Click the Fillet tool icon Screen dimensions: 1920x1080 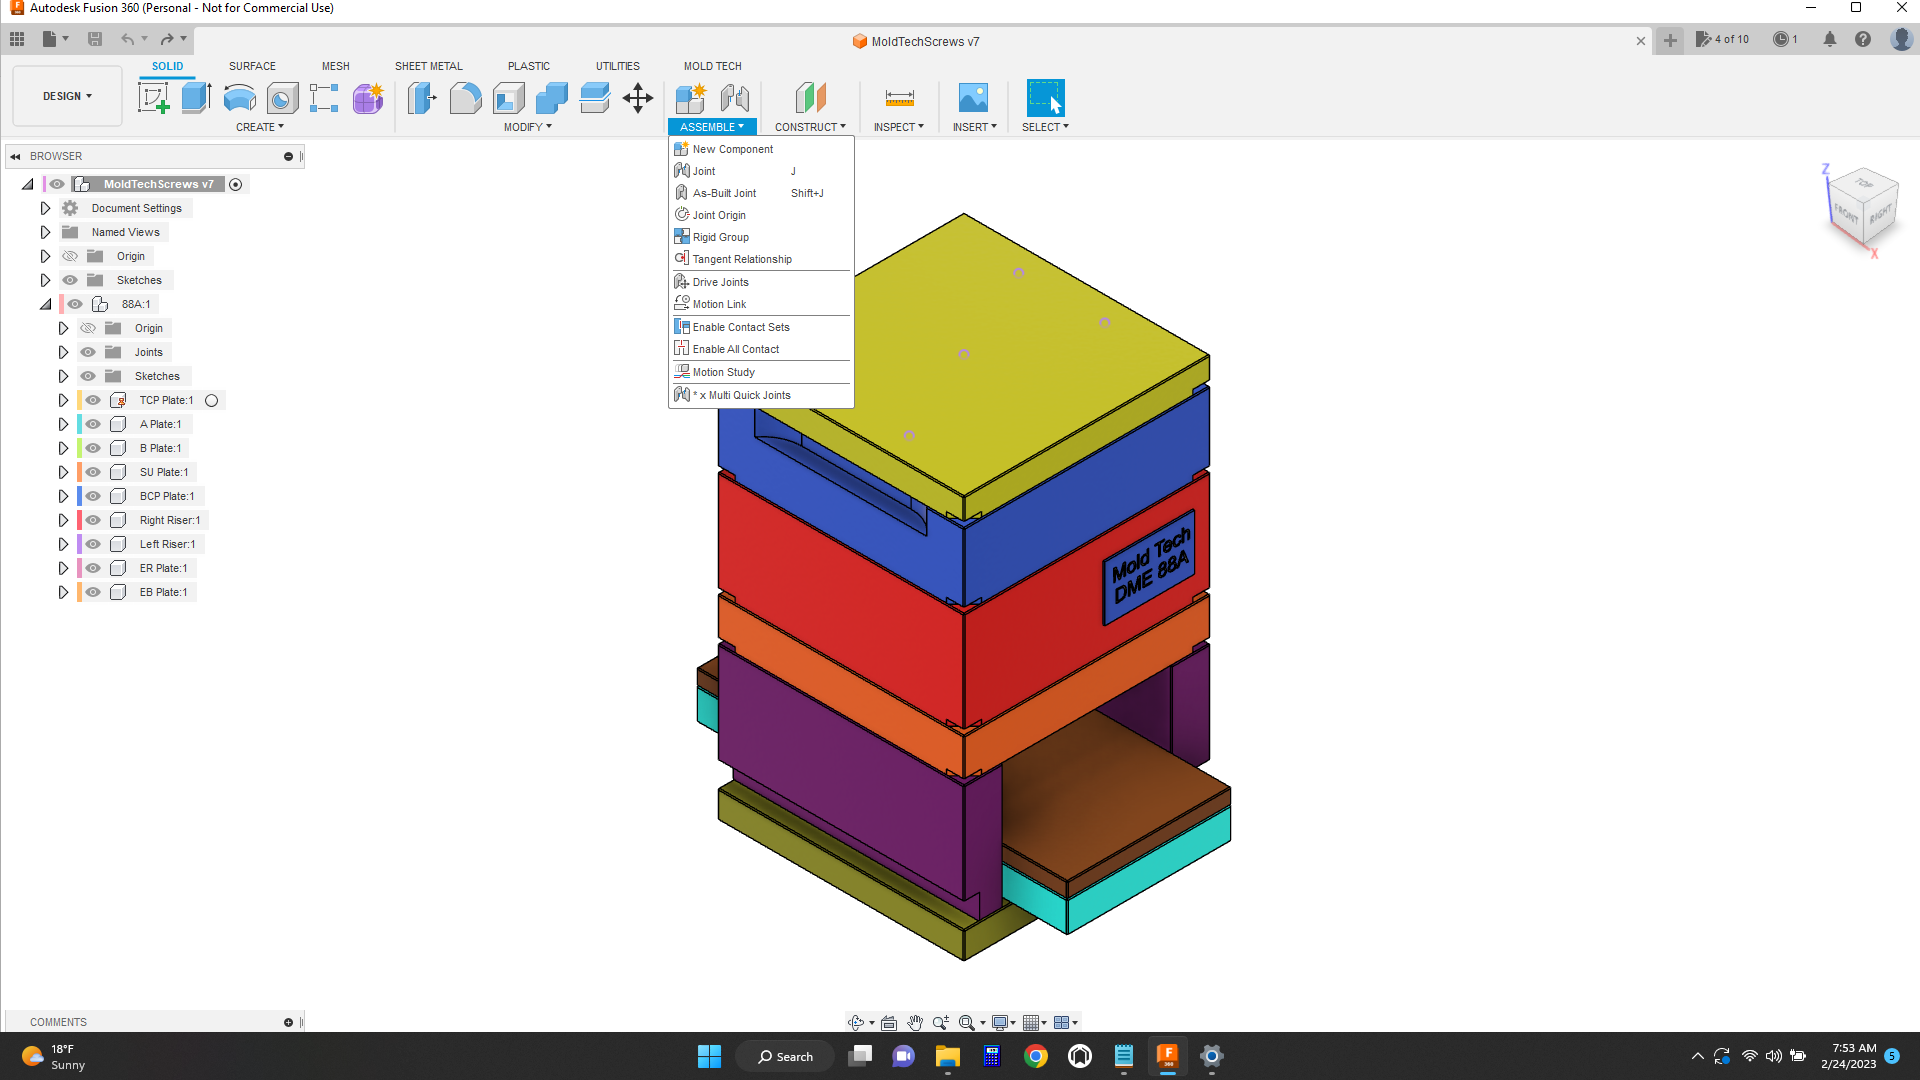tap(465, 98)
